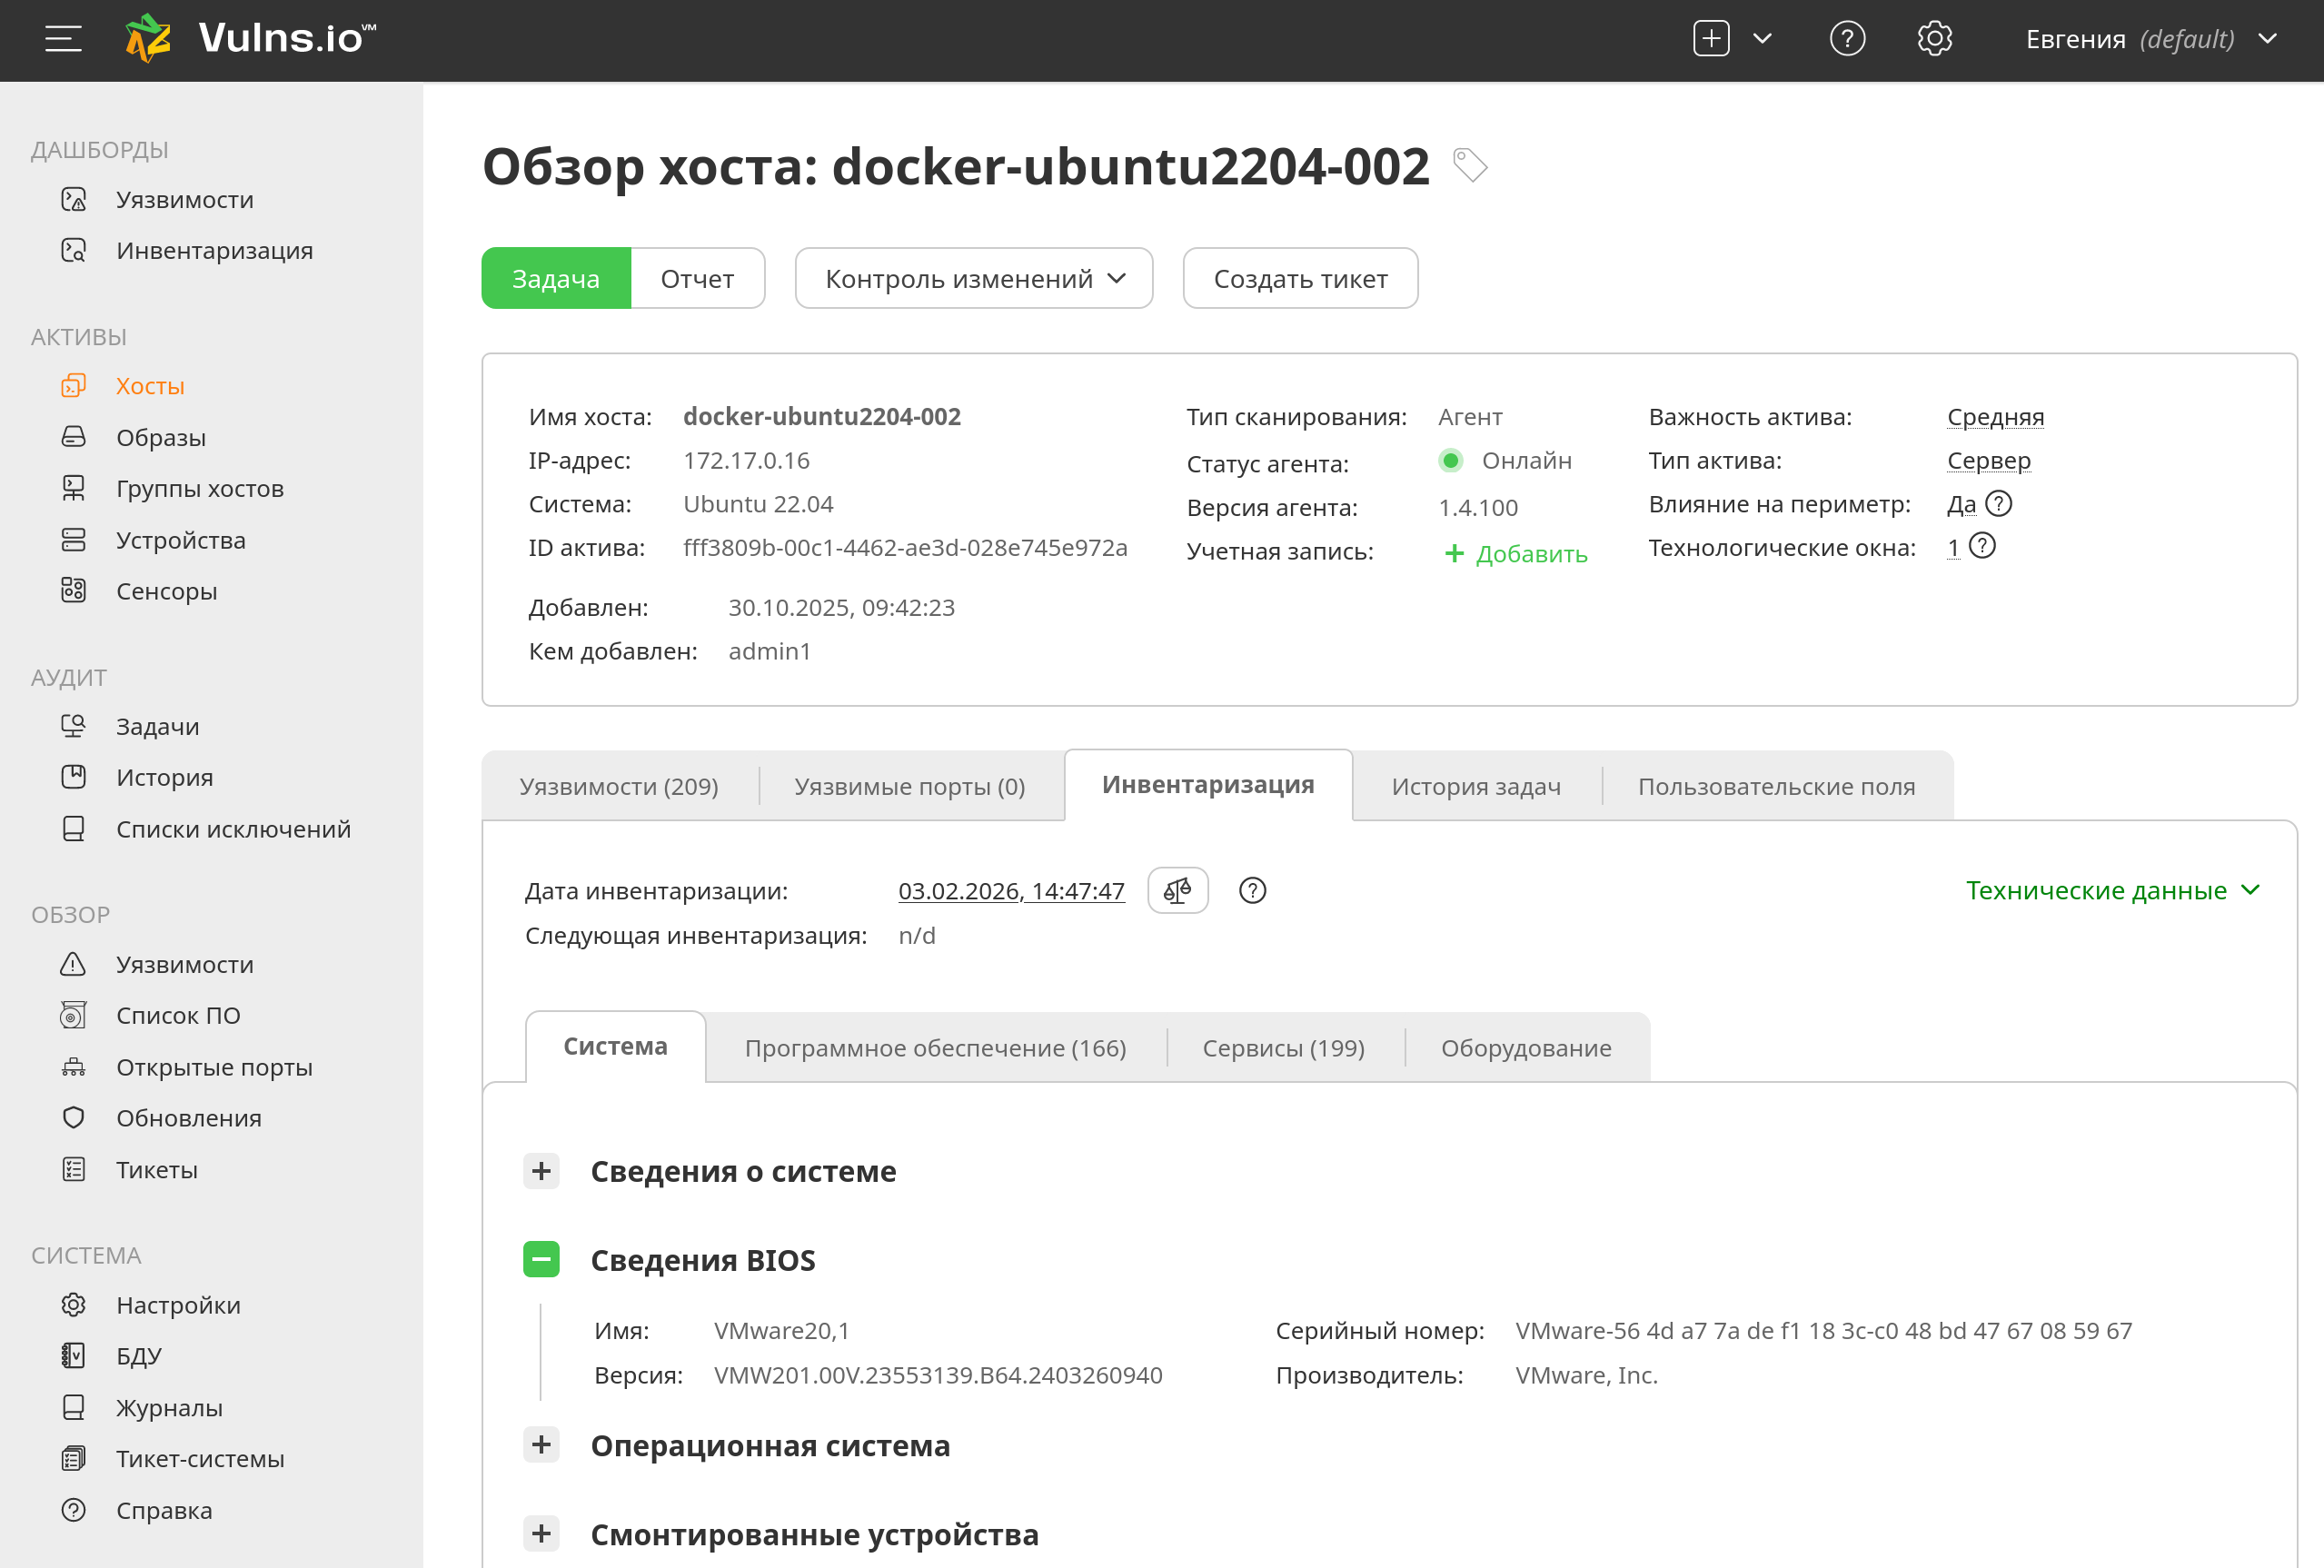Image resolution: width=2324 pixels, height=1568 pixels.
Task: Click help icon next to Влияние на периметр
Action: (1998, 503)
